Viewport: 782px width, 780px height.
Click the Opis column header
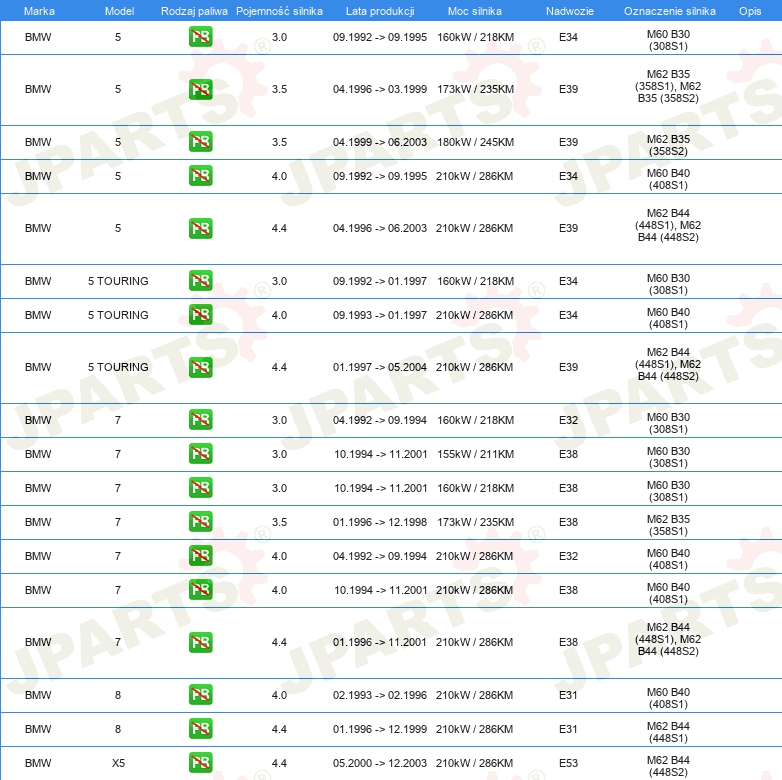click(749, 10)
